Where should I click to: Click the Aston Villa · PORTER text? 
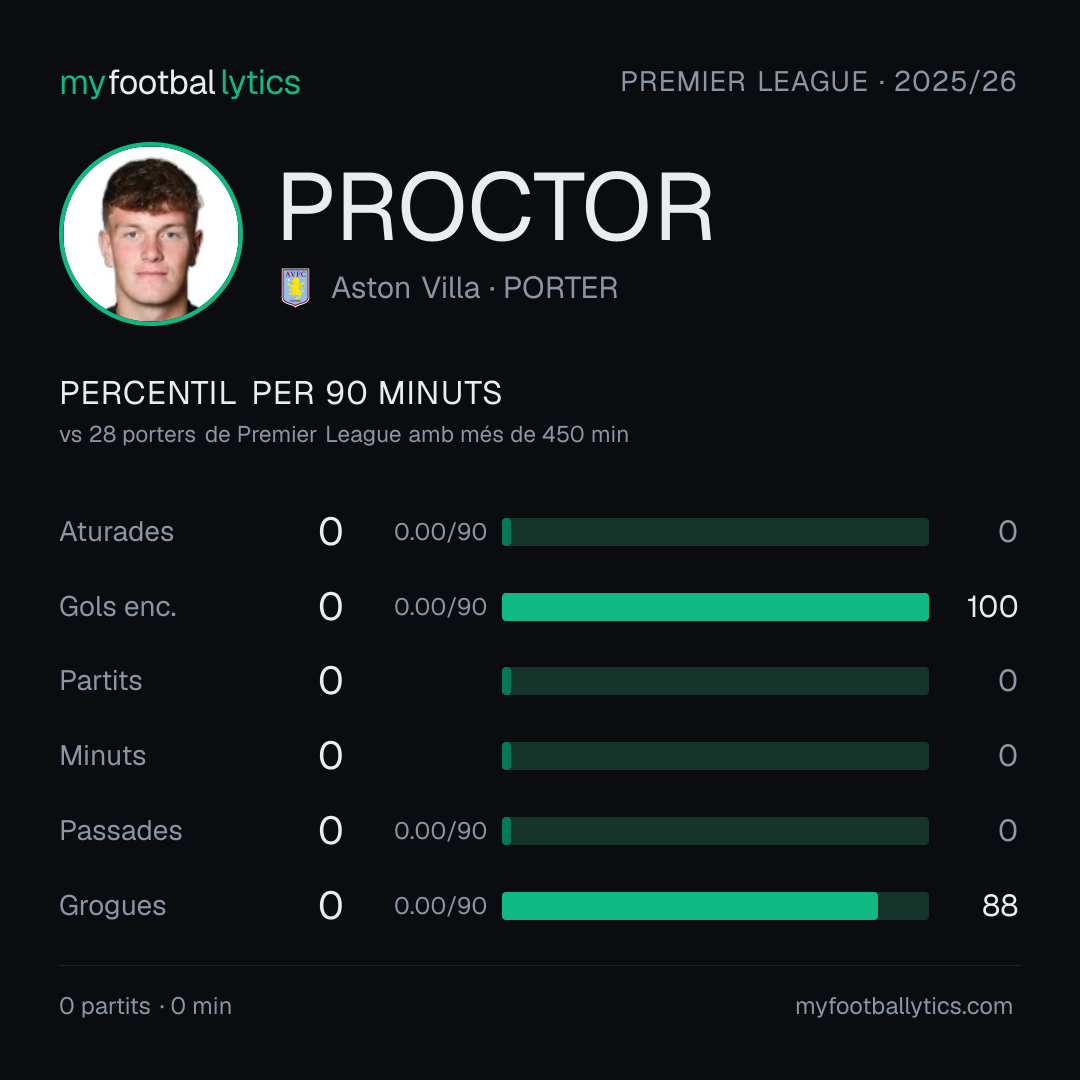(x=475, y=288)
